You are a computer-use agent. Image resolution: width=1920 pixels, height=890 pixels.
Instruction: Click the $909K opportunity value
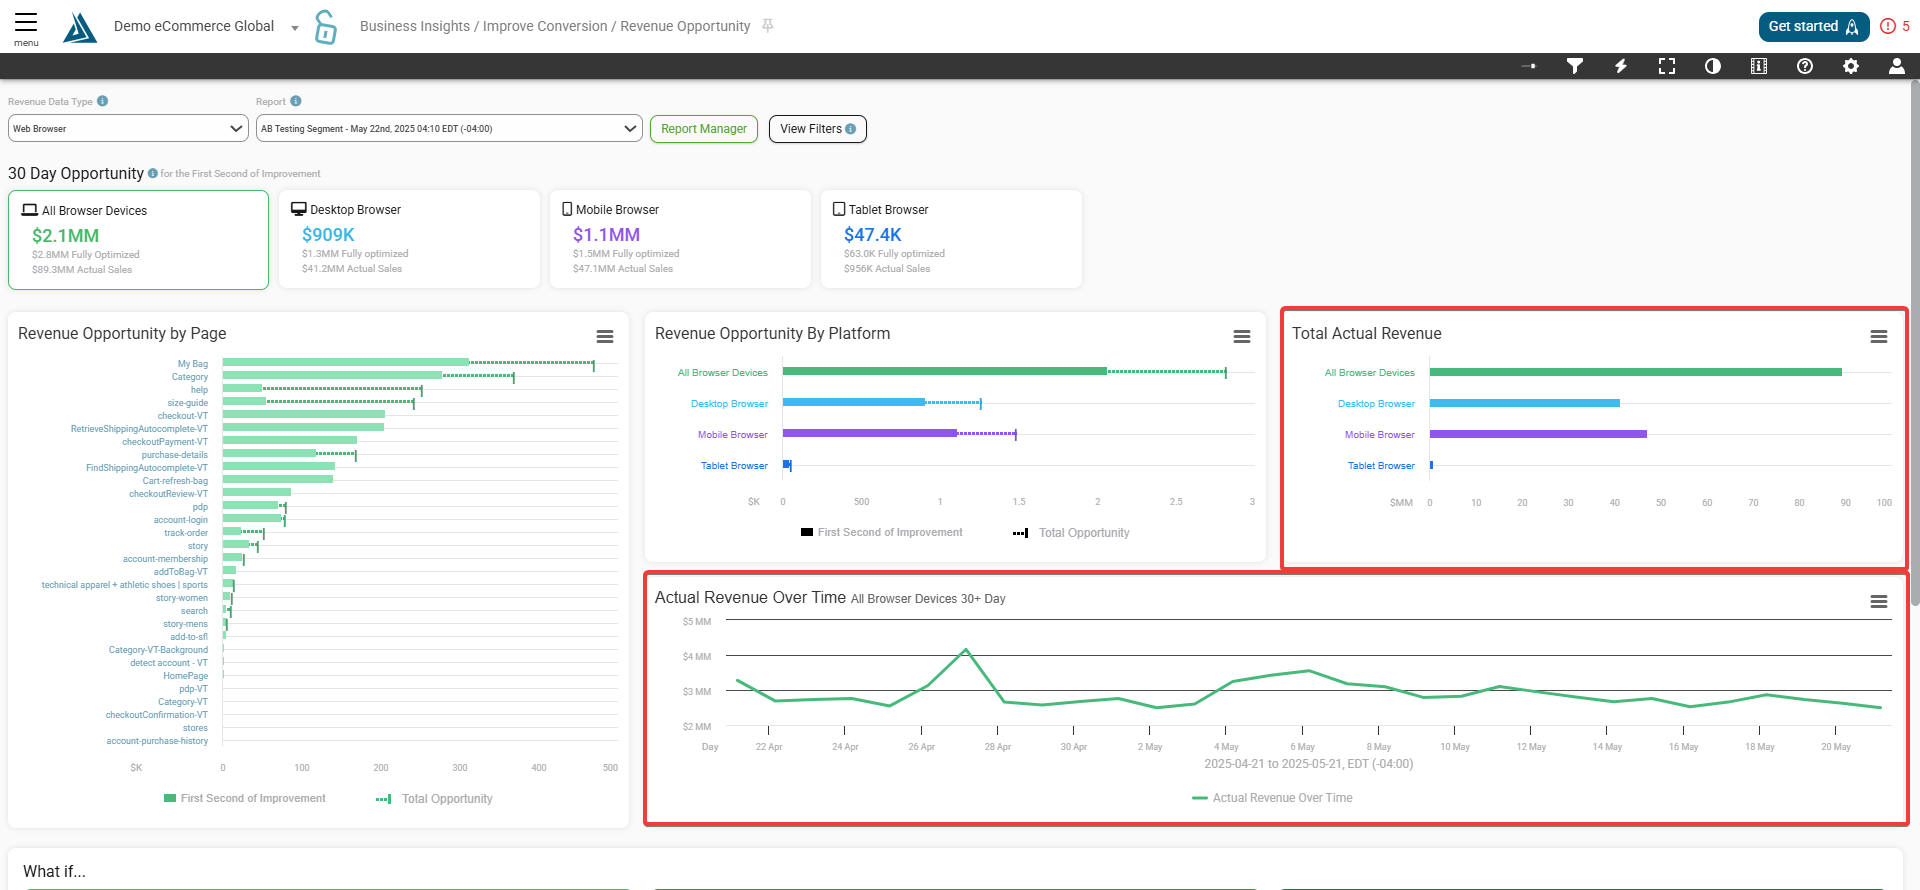point(328,235)
